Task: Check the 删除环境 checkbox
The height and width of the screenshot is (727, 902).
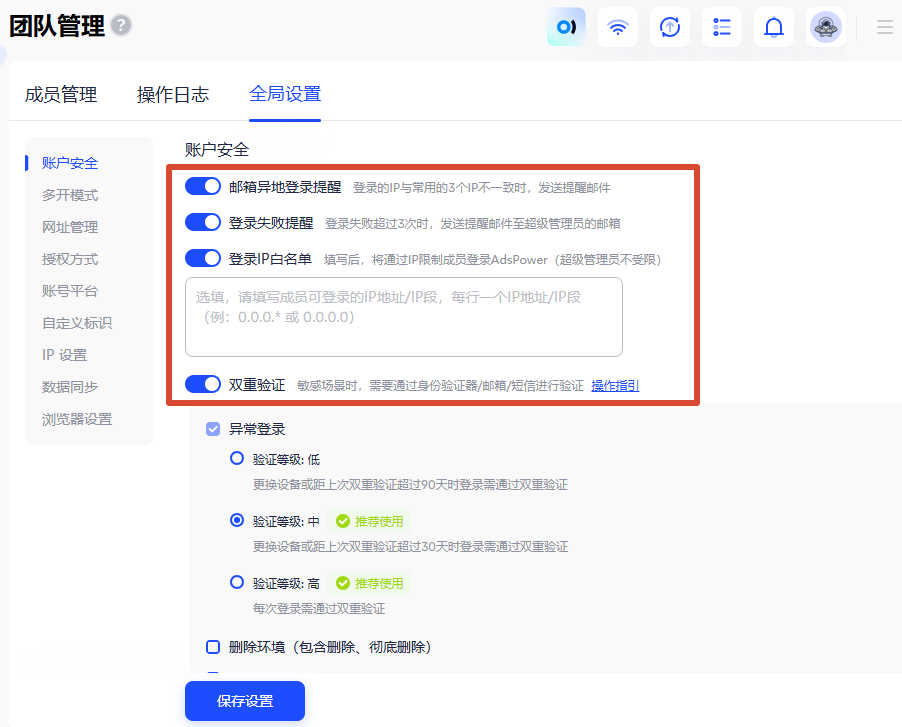Action: point(213,647)
